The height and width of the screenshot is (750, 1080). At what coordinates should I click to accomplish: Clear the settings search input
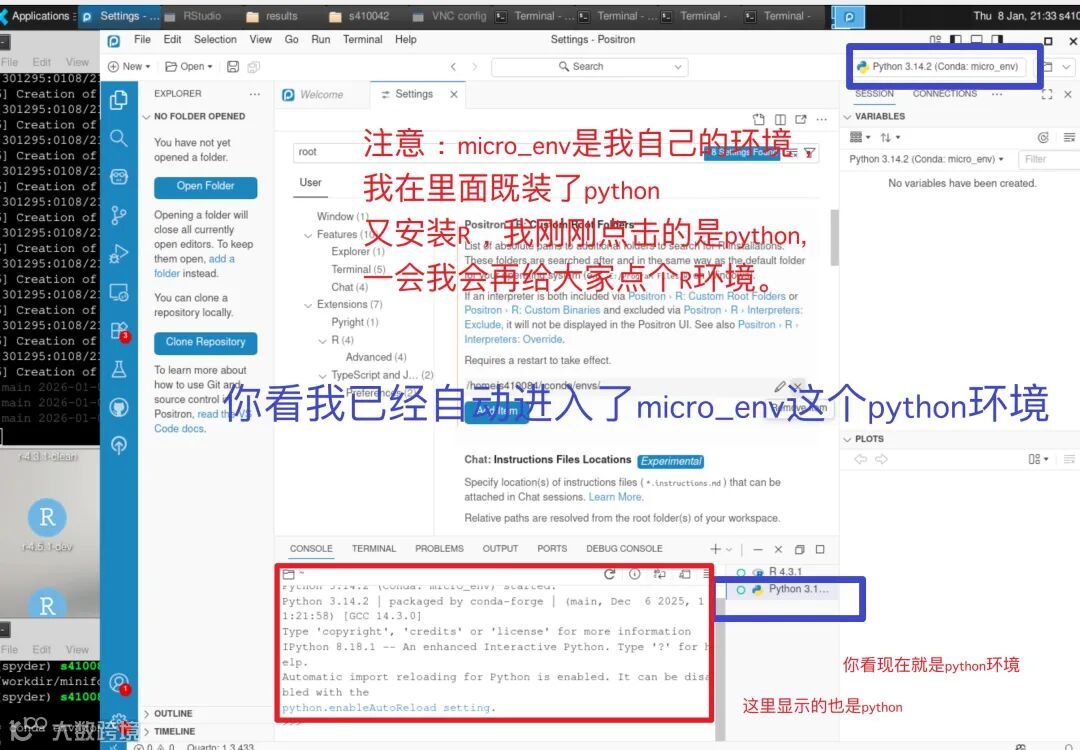point(791,152)
